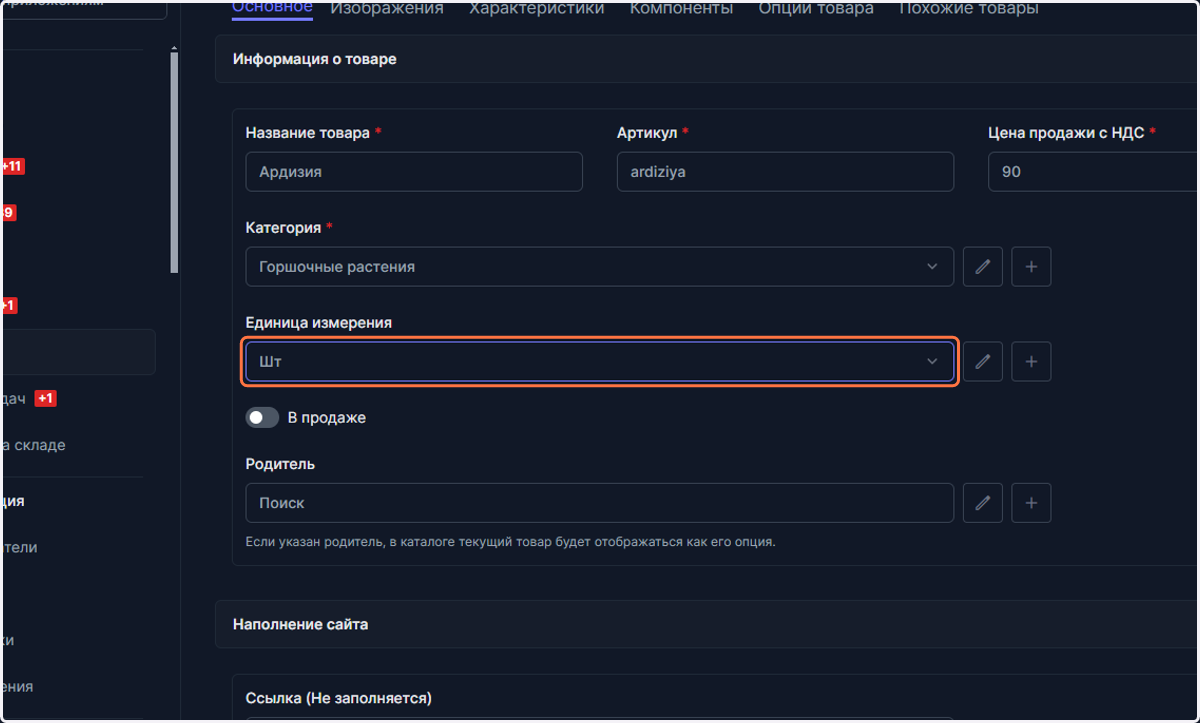1200x723 pixels.
Task: Toggle the В продаже switch
Action: click(x=262, y=418)
